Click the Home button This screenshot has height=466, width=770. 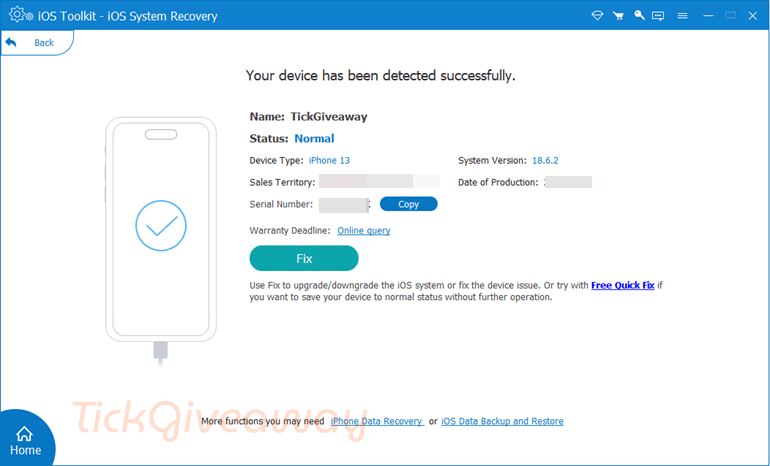click(26, 440)
